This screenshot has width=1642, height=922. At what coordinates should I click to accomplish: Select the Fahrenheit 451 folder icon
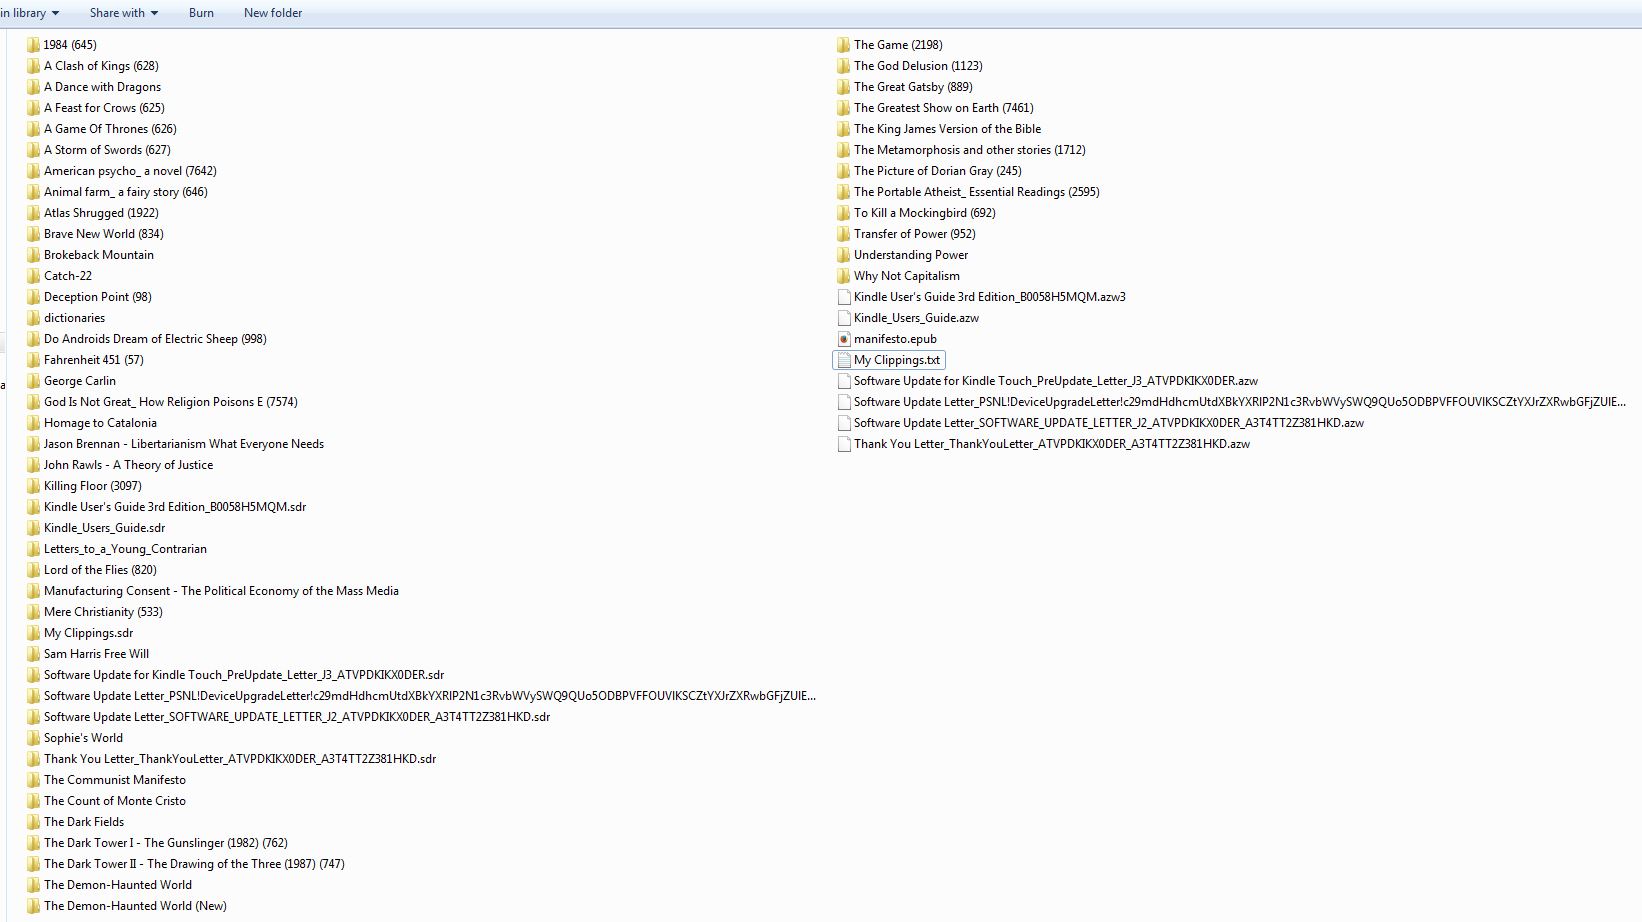(x=33, y=360)
